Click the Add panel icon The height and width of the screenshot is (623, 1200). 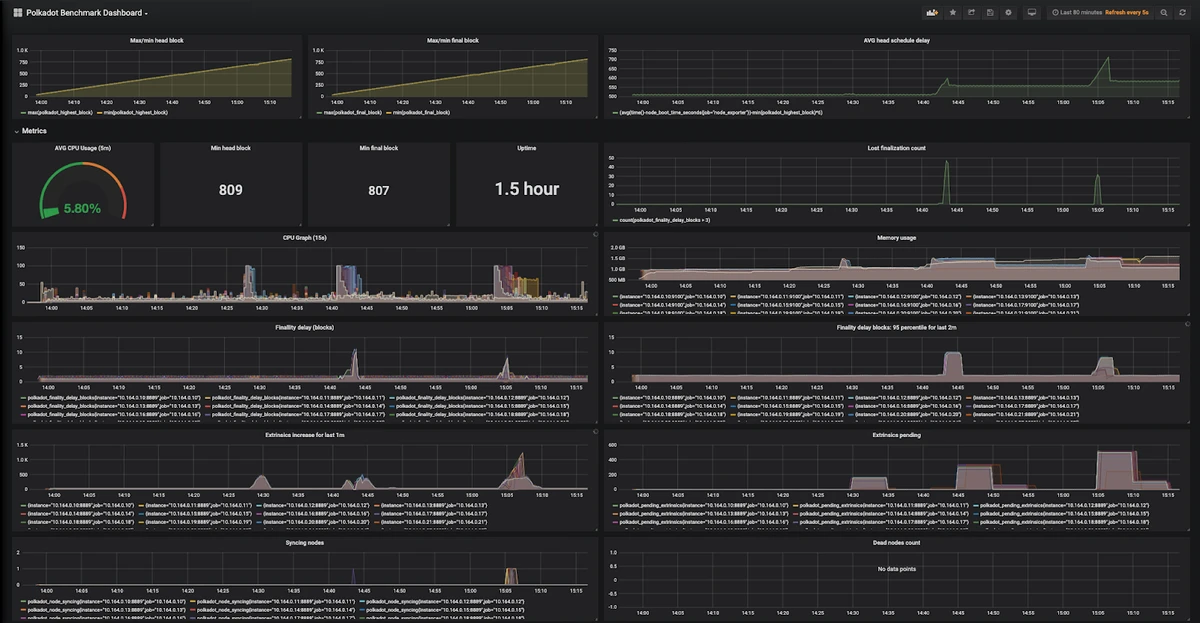(933, 13)
